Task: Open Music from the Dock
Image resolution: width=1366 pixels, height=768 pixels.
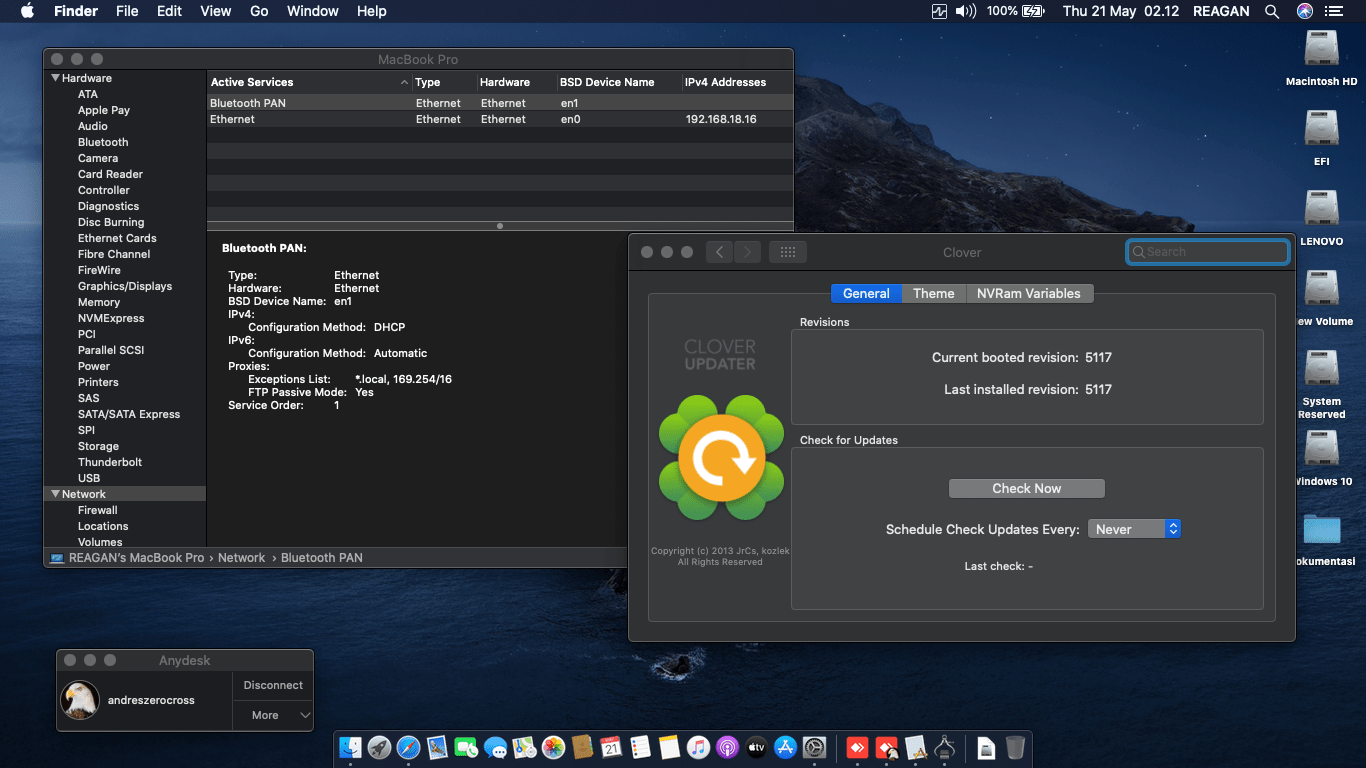Action: [x=698, y=747]
